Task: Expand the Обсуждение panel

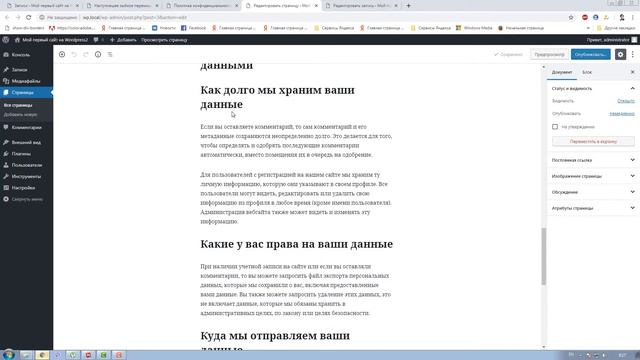Action: pyautogui.click(x=593, y=192)
